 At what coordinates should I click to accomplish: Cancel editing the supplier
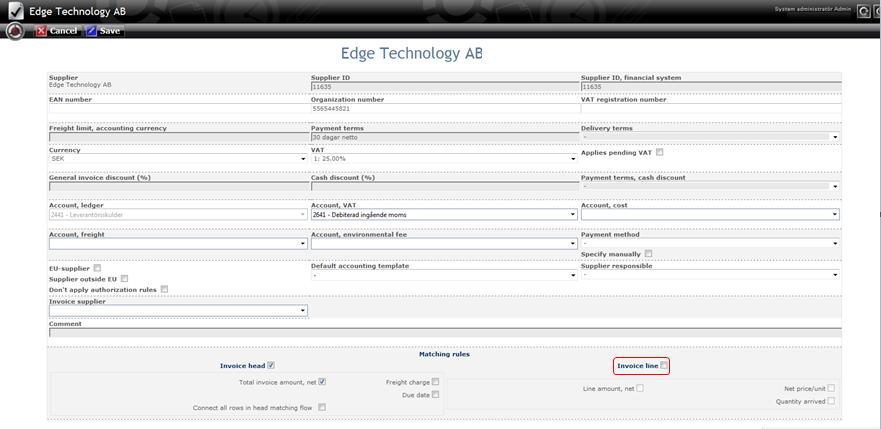[x=57, y=31]
